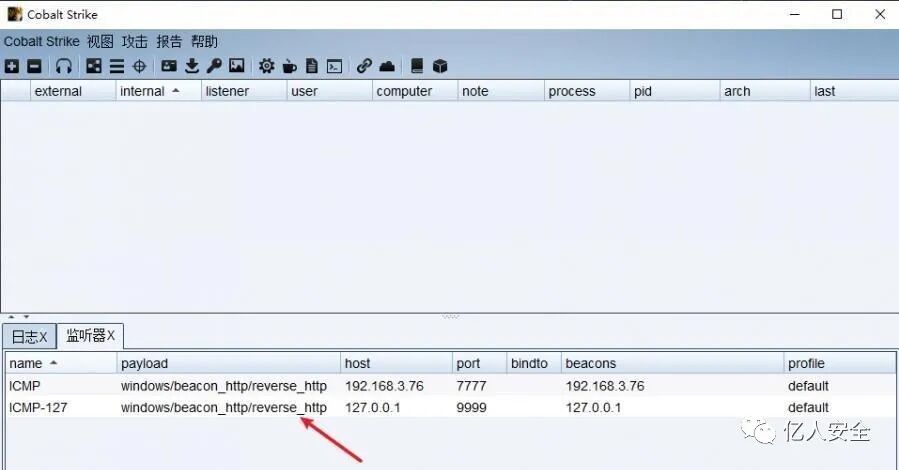The height and width of the screenshot is (470, 899).
Task: Click the Java coffee cup icon
Action: [x=290, y=66]
